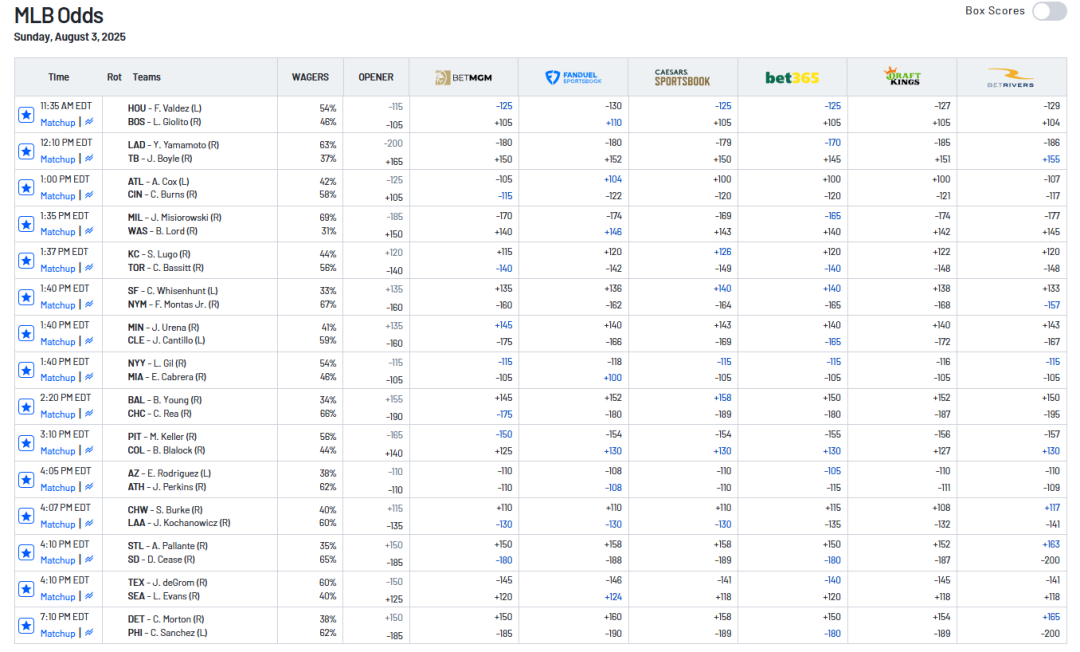Favorite the KC vs TOR game star

click(x=26, y=261)
